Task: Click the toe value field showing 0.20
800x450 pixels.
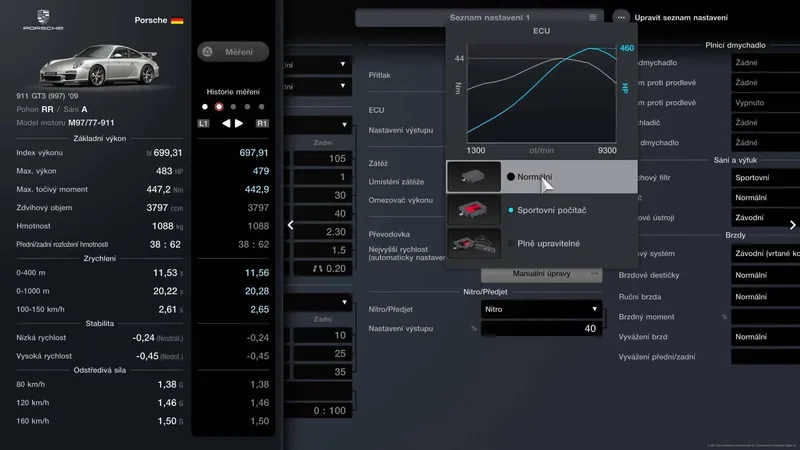Action: 322,269
